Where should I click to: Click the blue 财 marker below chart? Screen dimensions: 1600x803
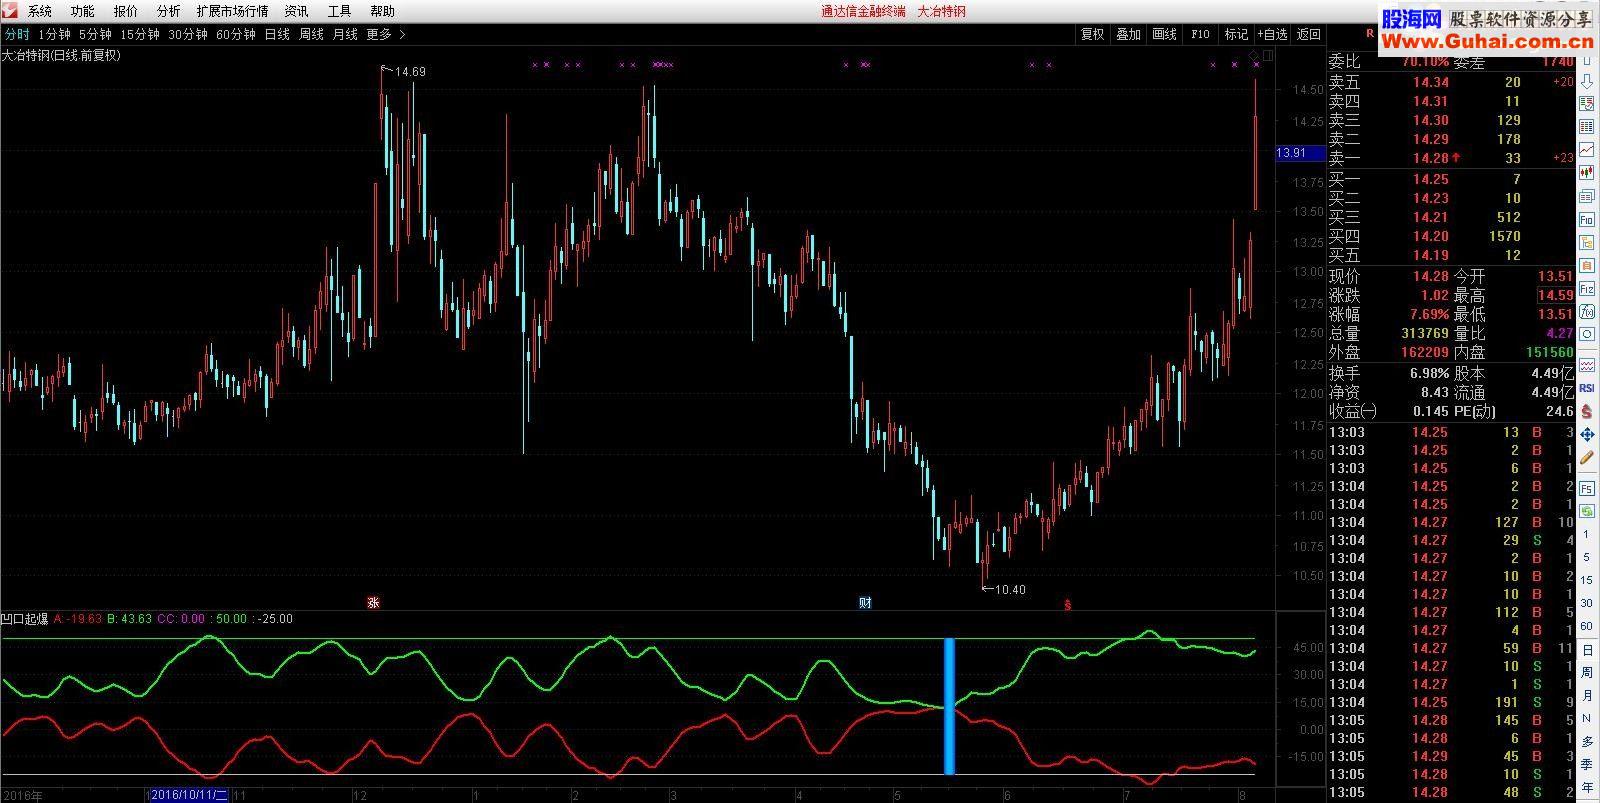point(865,602)
